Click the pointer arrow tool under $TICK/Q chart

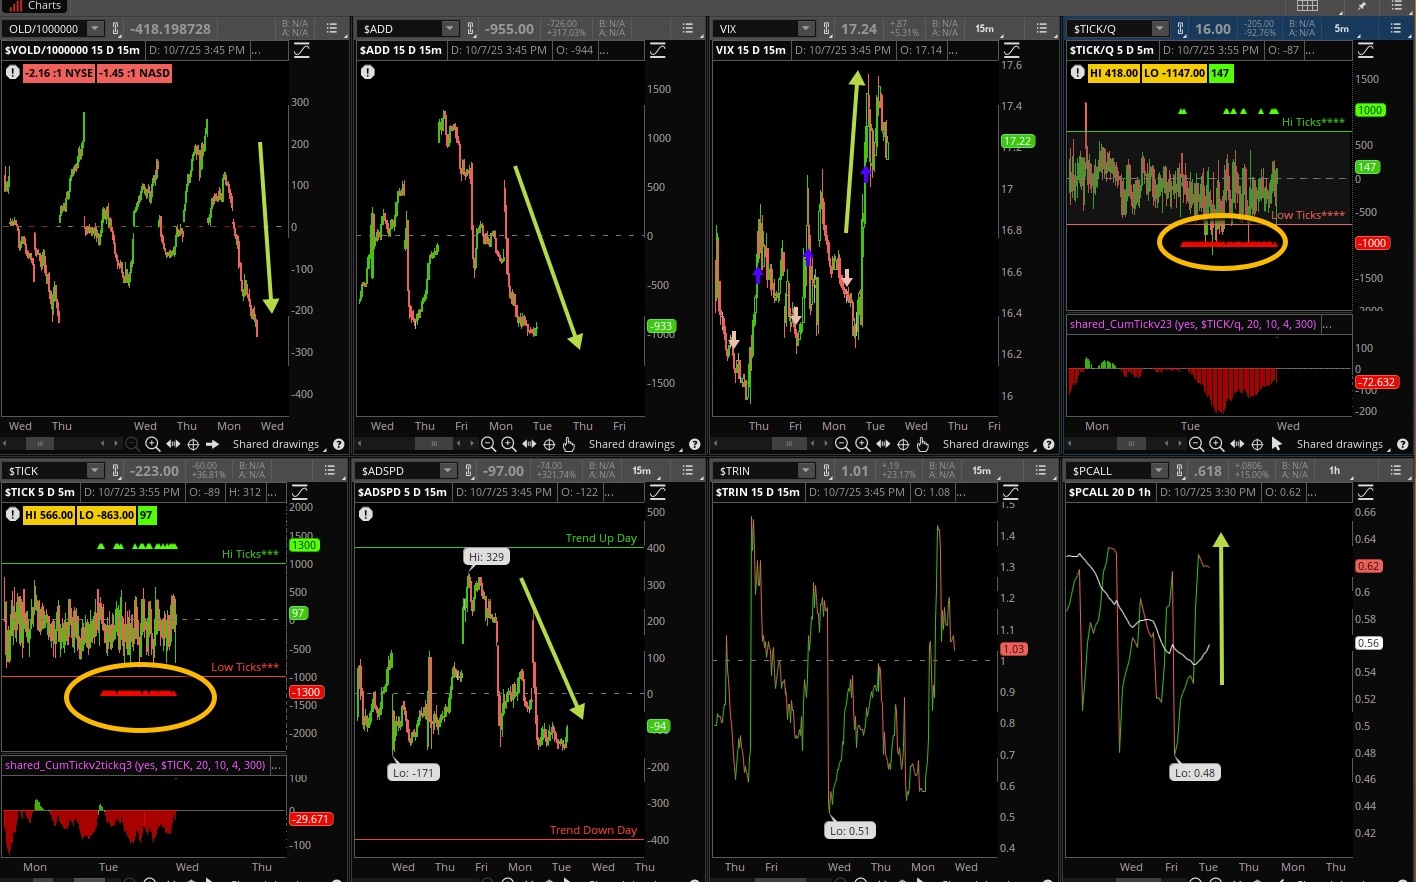tap(1277, 444)
